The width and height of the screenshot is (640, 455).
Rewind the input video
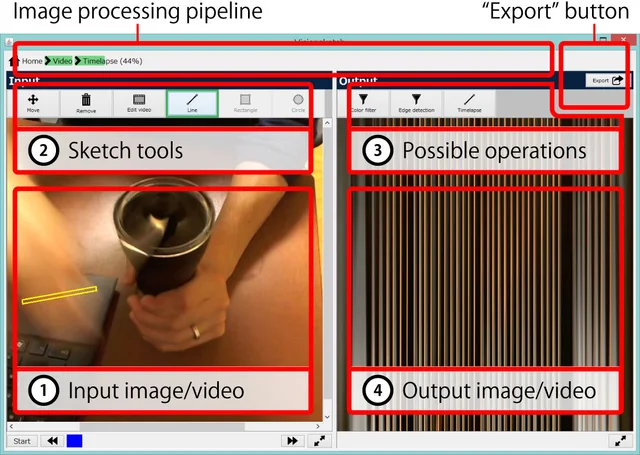coord(52,441)
